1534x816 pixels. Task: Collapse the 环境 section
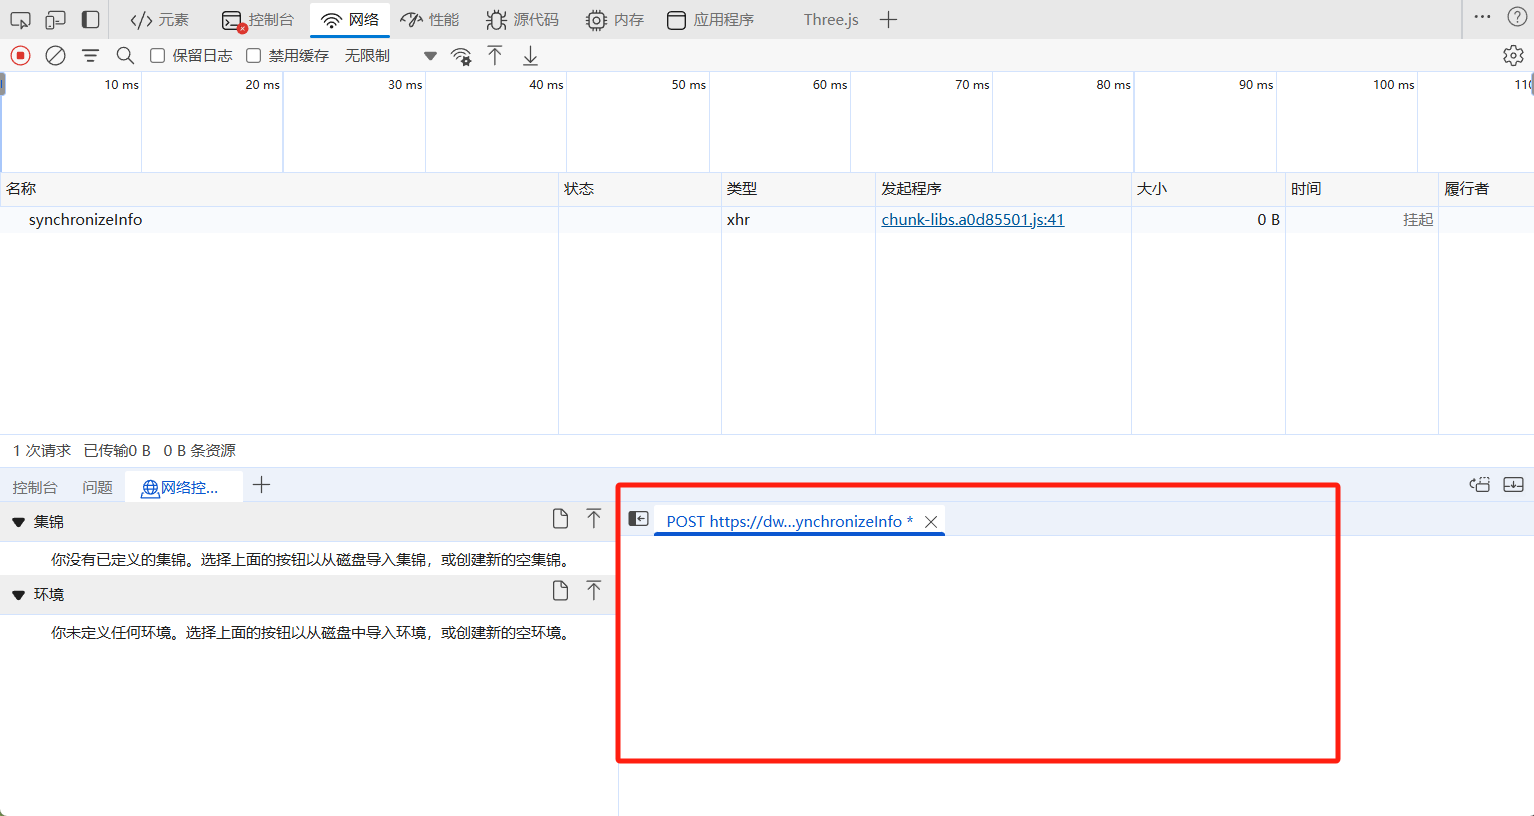click(19, 595)
